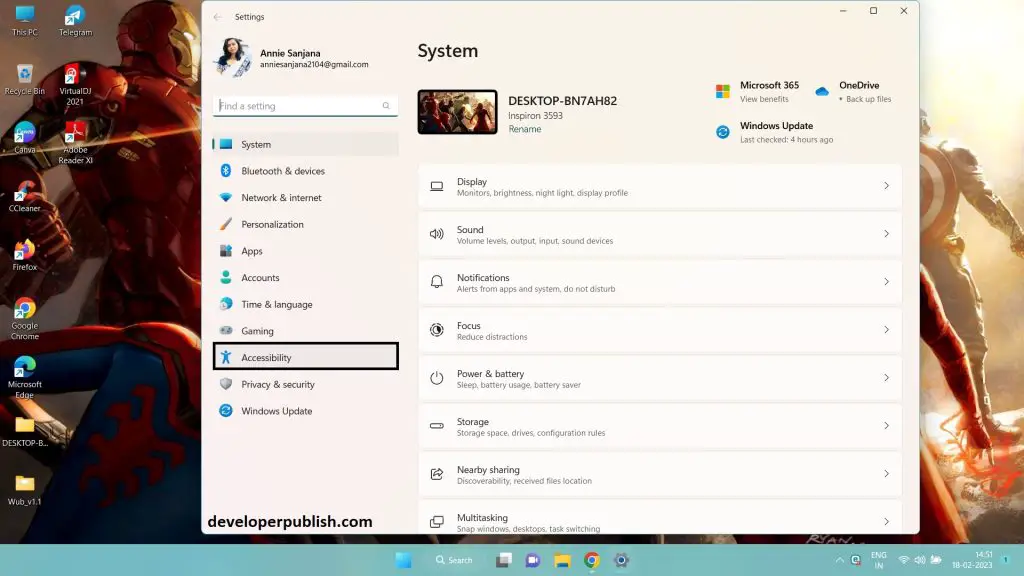Image resolution: width=1024 pixels, height=576 pixels.
Task: Open the taskbar Search box
Action: click(454, 560)
